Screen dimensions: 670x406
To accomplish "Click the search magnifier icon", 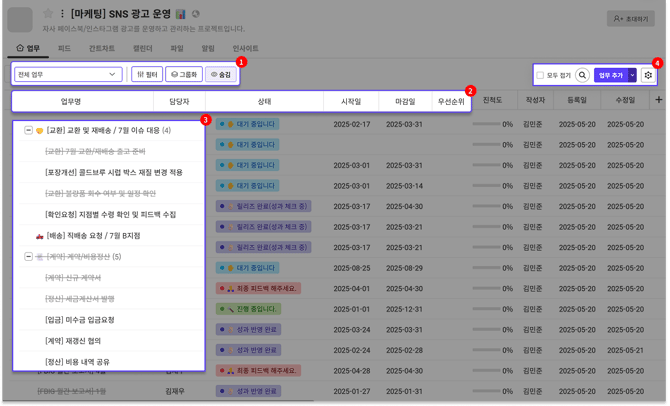I will click(x=582, y=75).
